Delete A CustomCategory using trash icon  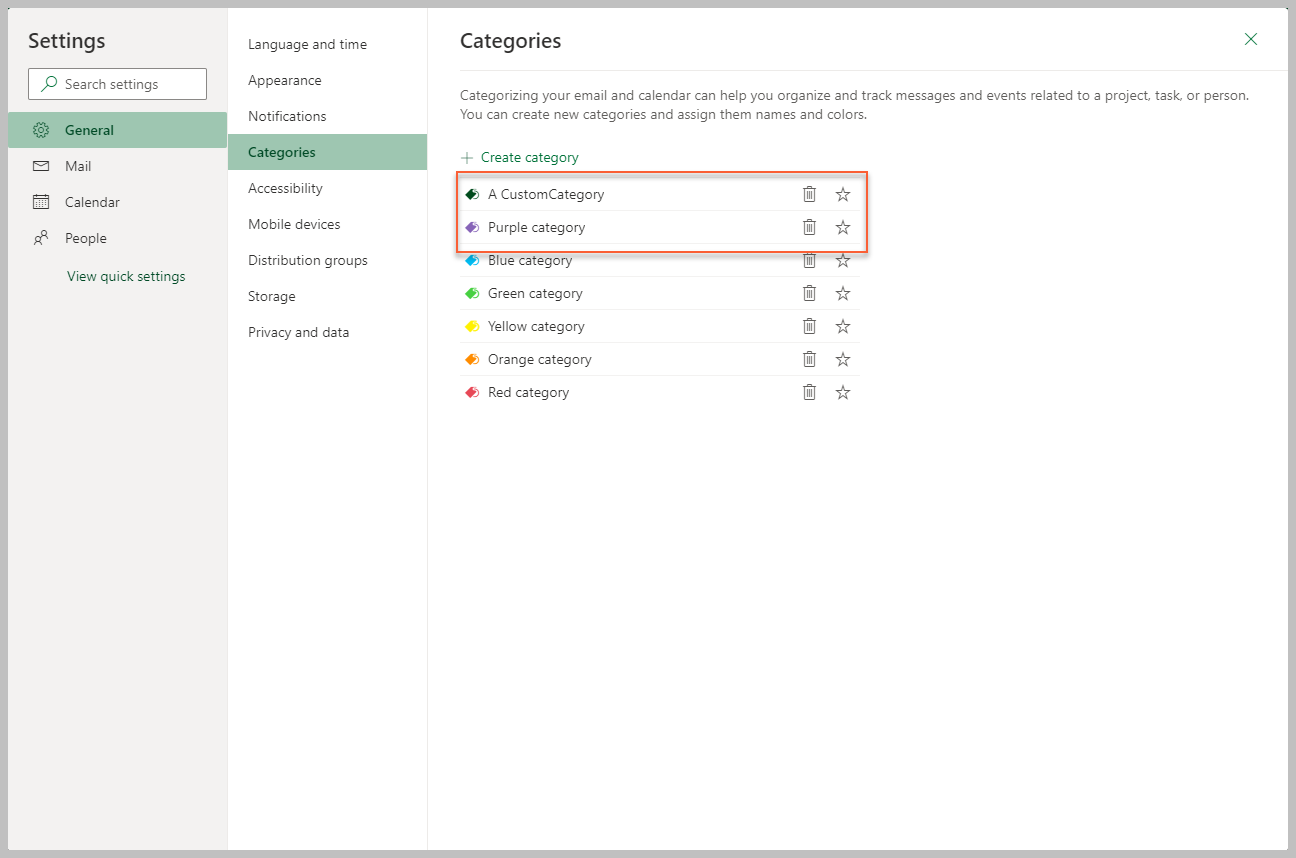click(809, 193)
